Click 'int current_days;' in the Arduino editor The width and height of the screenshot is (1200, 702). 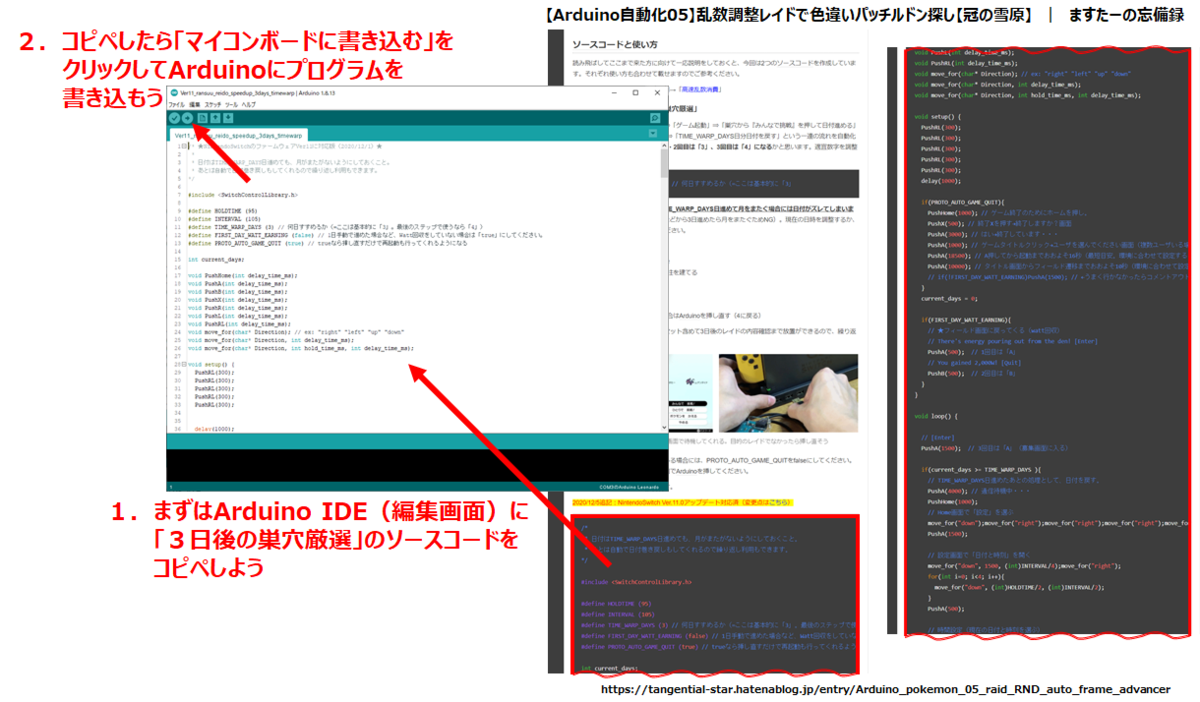point(216,260)
